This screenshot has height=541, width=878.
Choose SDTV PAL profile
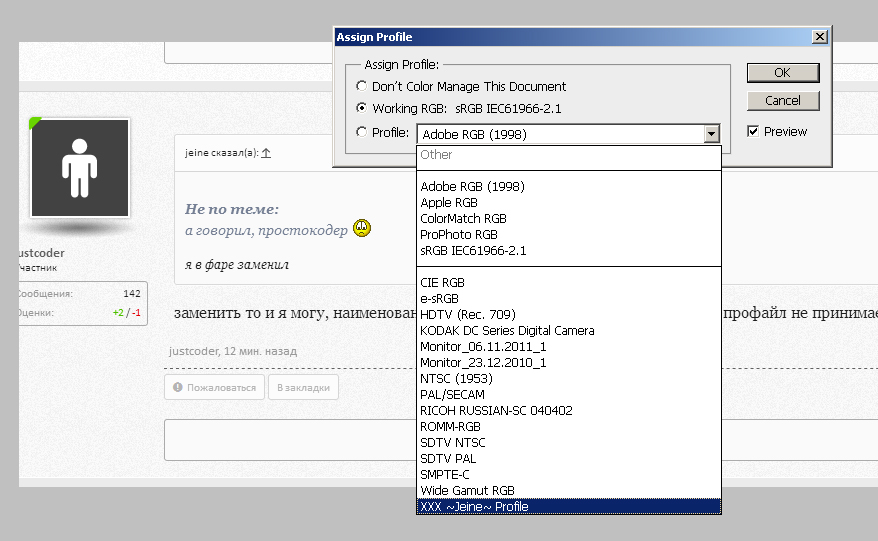[x=568, y=459]
